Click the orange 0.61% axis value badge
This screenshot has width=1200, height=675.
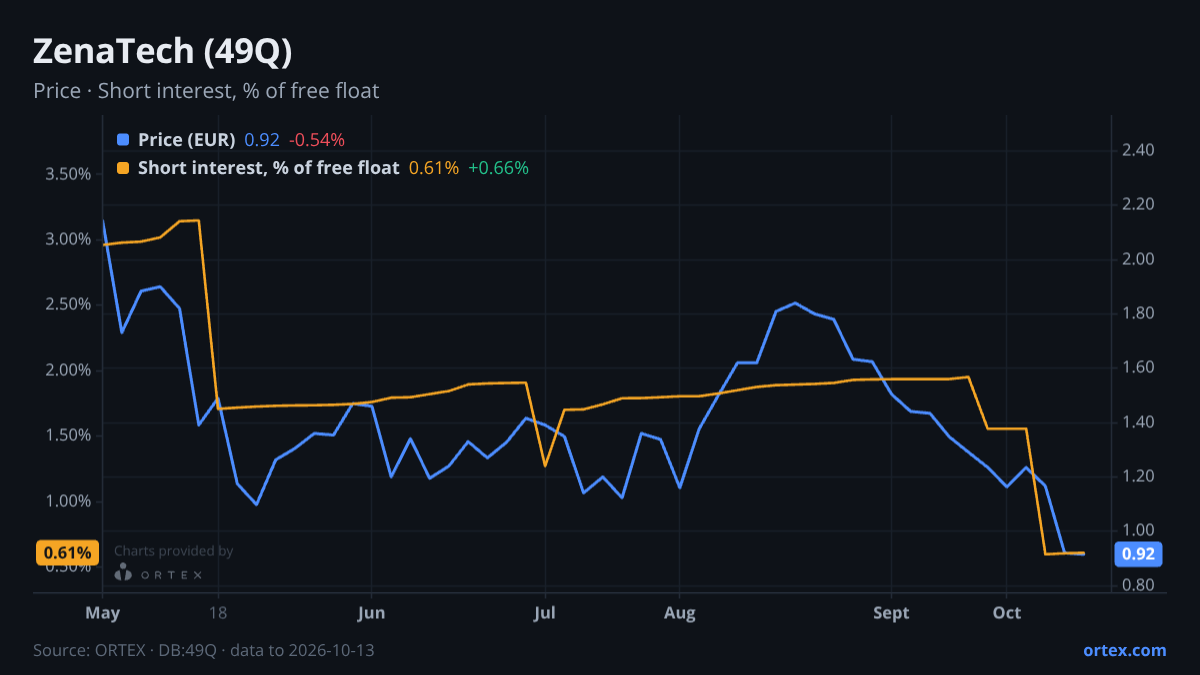68,552
